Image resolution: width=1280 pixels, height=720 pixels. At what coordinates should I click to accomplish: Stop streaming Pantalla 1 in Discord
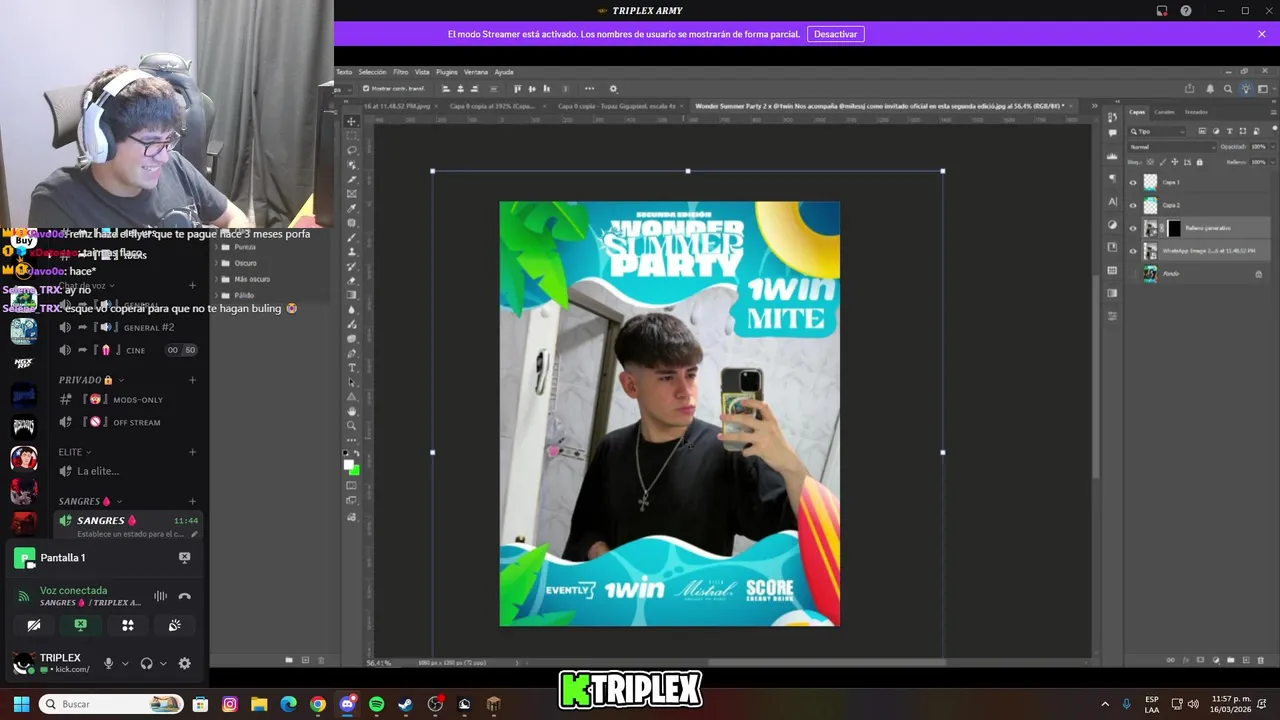[185, 557]
